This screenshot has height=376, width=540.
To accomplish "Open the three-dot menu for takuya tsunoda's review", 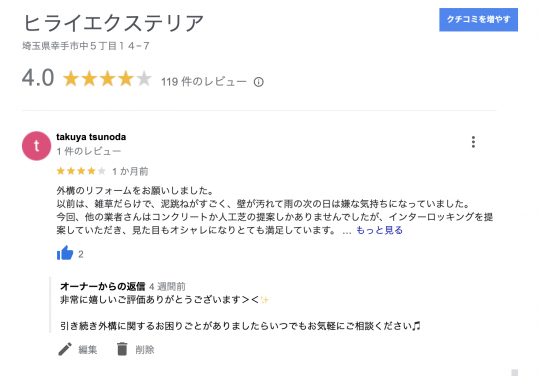I will (x=474, y=142).
